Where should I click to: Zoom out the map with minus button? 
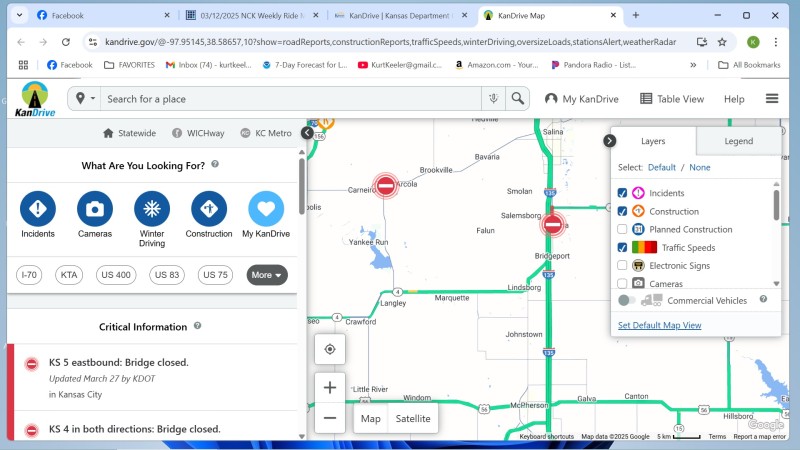coord(330,418)
